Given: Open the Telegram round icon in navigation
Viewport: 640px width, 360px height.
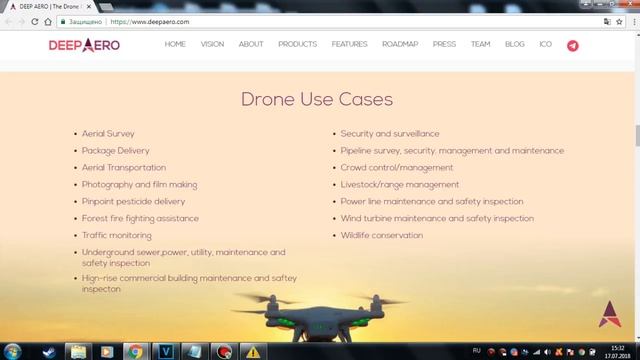Looking at the screenshot, I should click(573, 45).
